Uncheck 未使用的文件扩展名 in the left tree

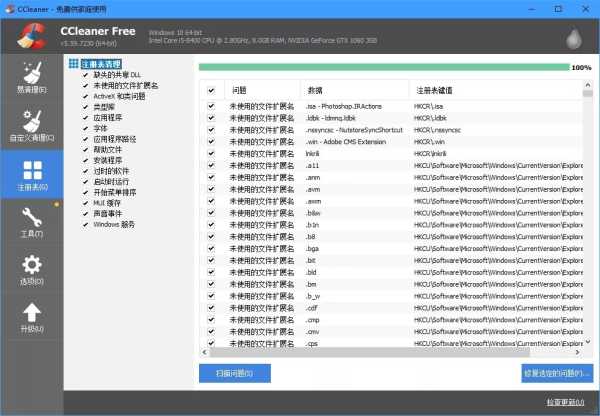(x=86, y=85)
